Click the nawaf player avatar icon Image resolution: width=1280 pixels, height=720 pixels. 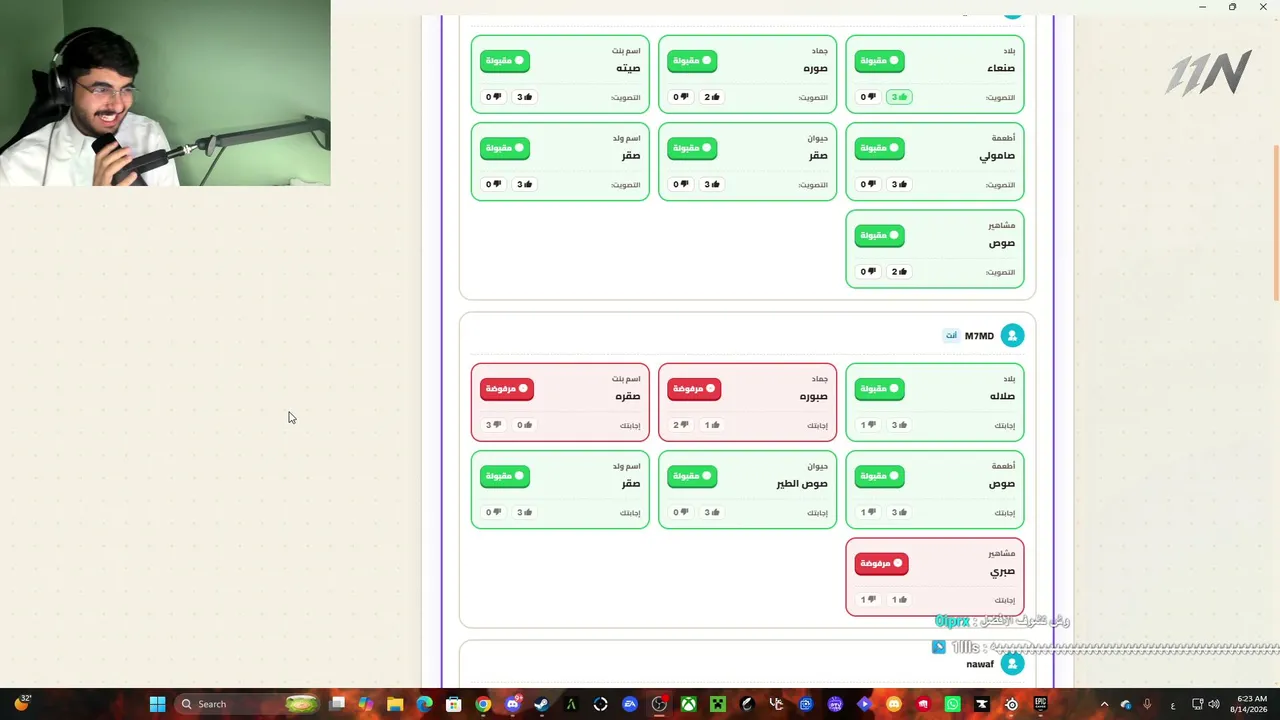[x=1012, y=664]
